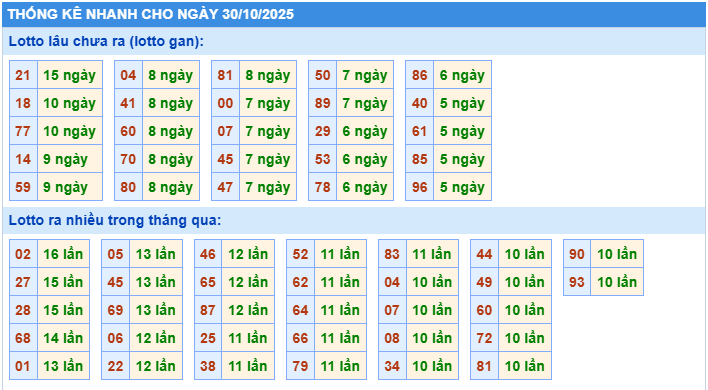Click '12 lần' cell beside number 06
The width and height of the screenshot is (708, 390).
[x=156, y=338]
